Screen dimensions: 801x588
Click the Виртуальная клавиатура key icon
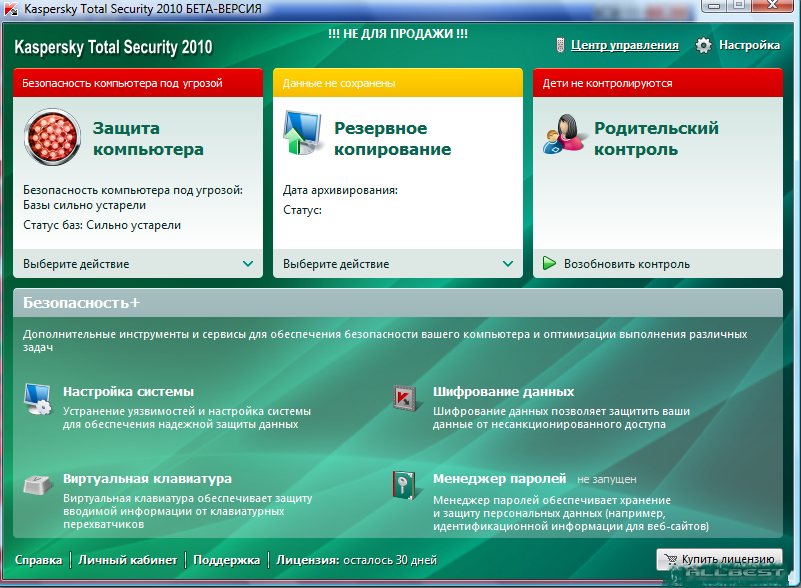tap(38, 484)
